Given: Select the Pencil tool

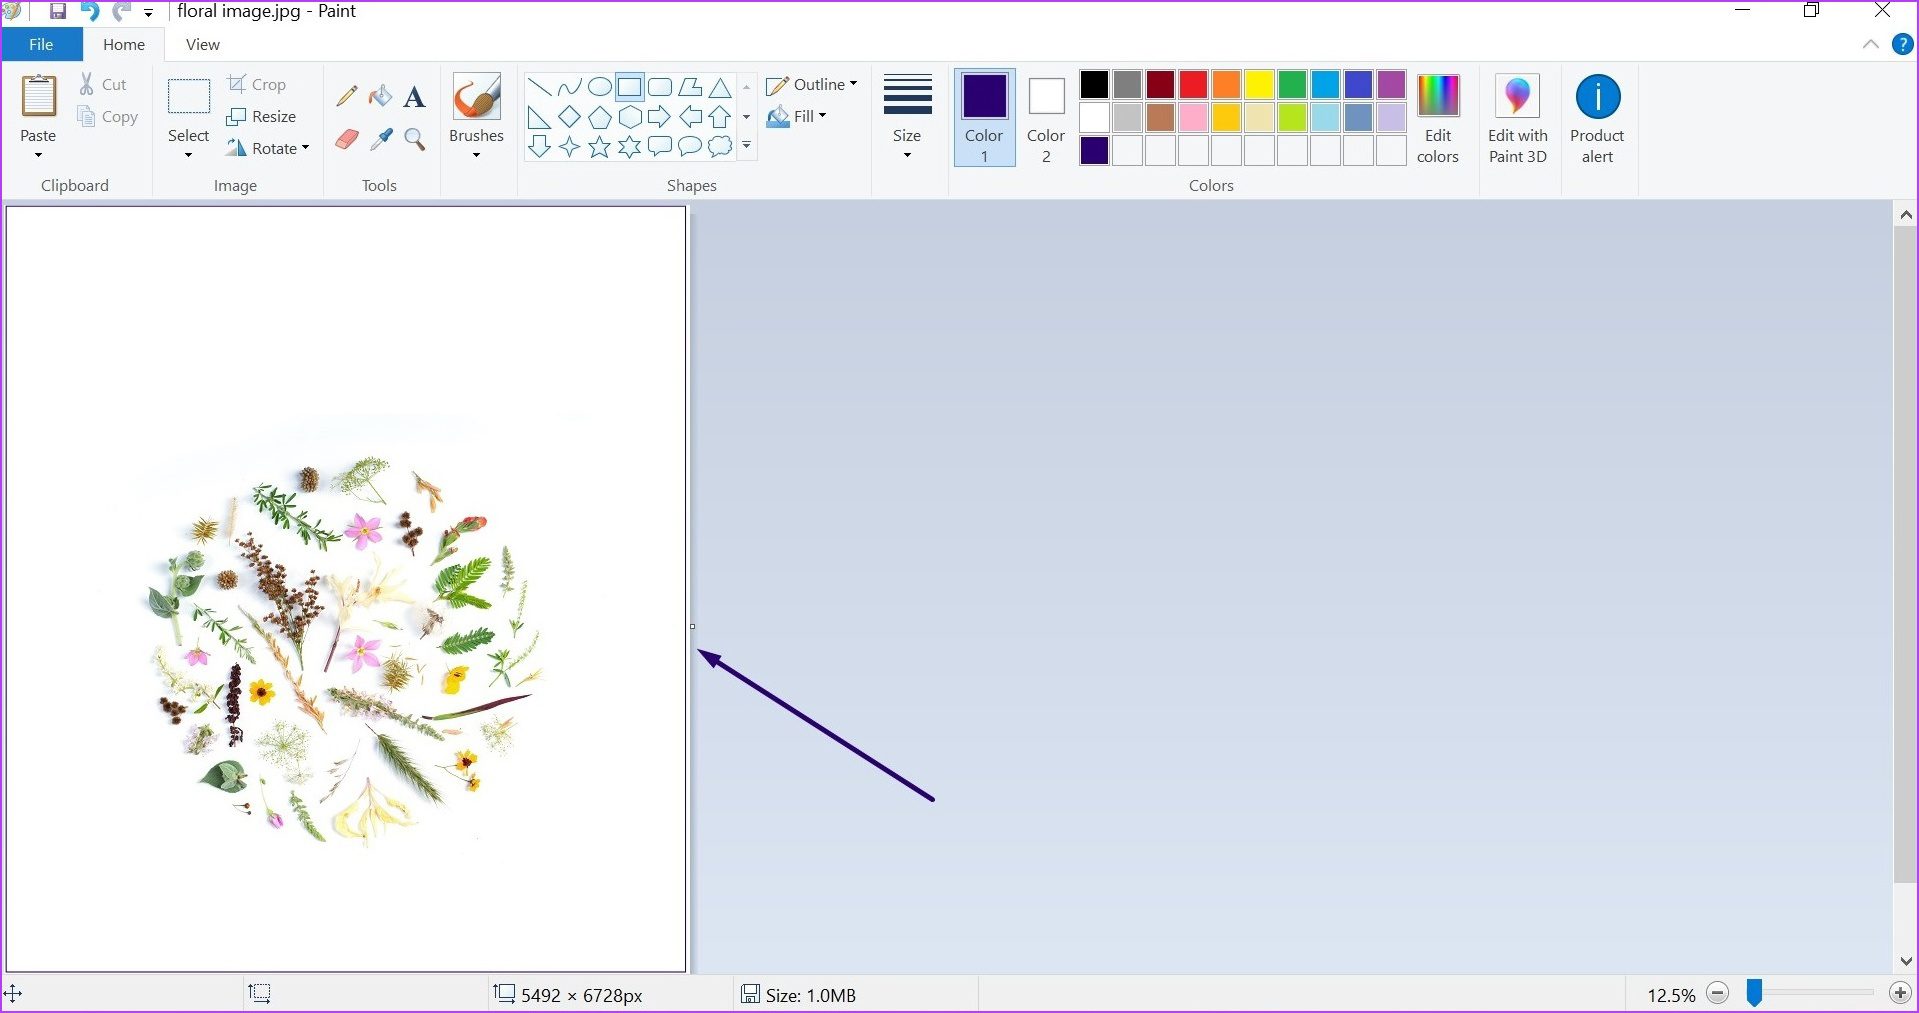Looking at the screenshot, I should 346,96.
